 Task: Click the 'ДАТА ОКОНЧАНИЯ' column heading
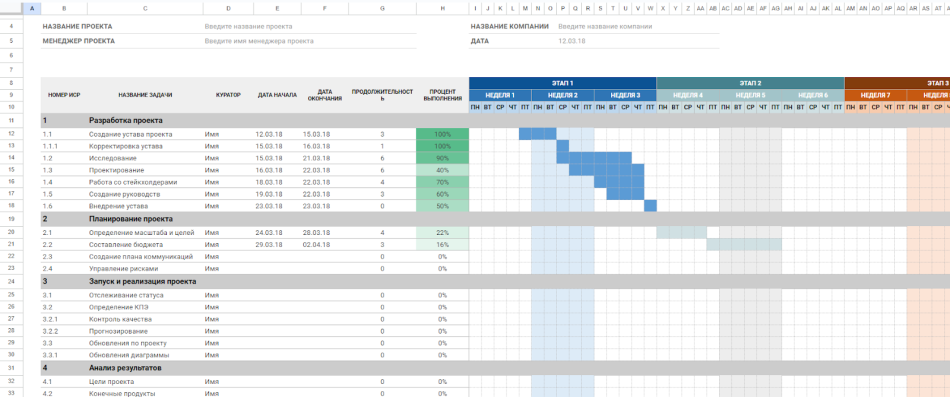(x=325, y=95)
